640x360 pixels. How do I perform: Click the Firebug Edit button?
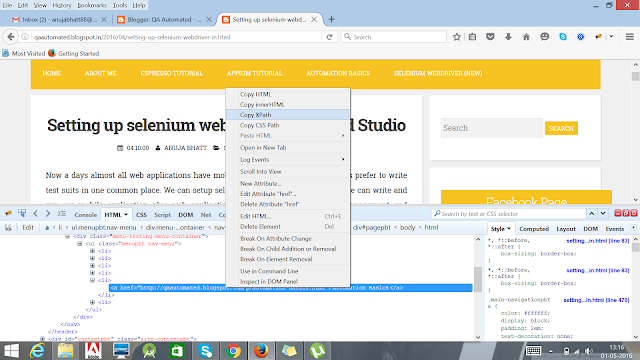click(28, 227)
